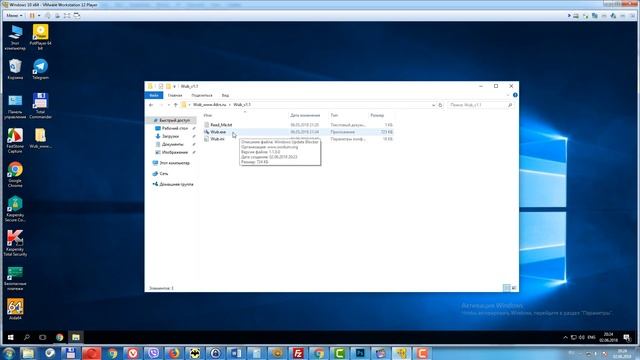
Task: Click the File Explorer guest taskbar icon
Action: 76,337
